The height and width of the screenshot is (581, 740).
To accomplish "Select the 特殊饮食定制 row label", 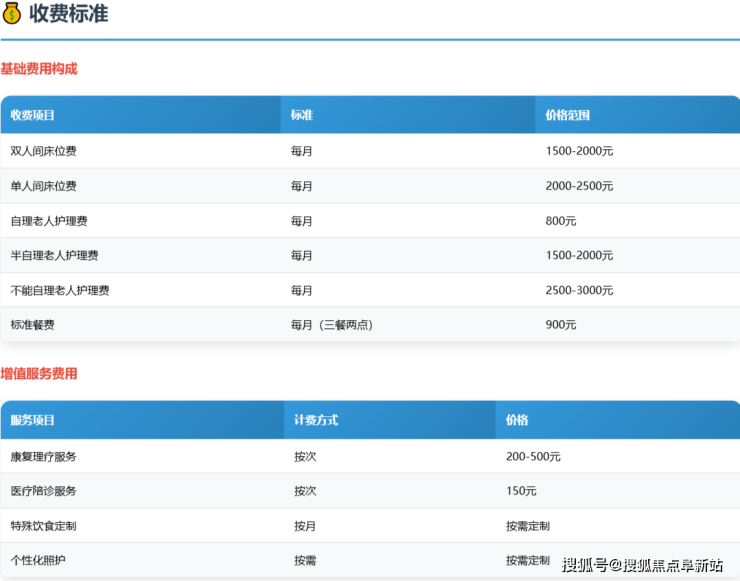I will click(x=44, y=526).
